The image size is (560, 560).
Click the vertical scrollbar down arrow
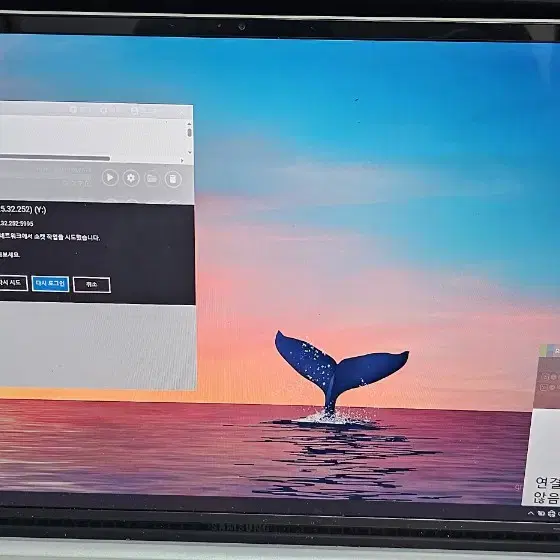click(x=190, y=152)
